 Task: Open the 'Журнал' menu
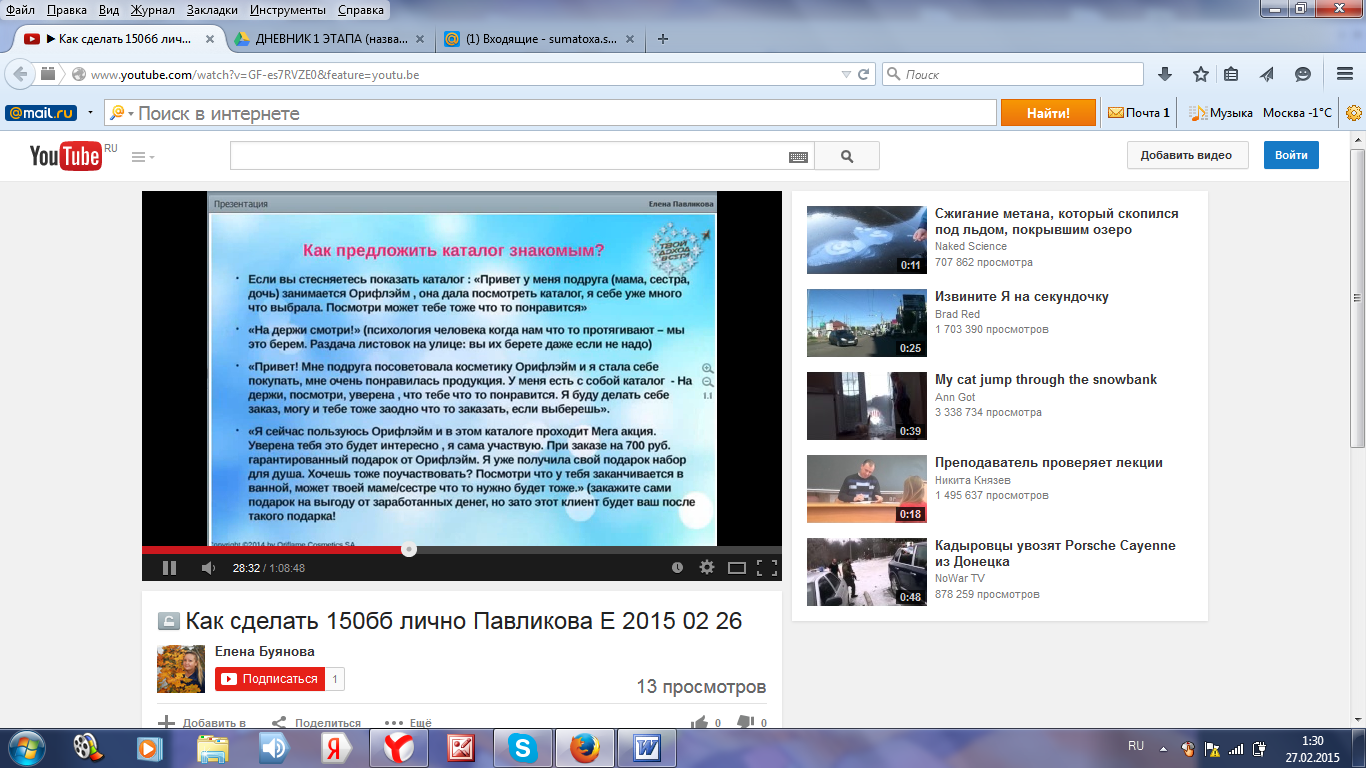tap(153, 10)
